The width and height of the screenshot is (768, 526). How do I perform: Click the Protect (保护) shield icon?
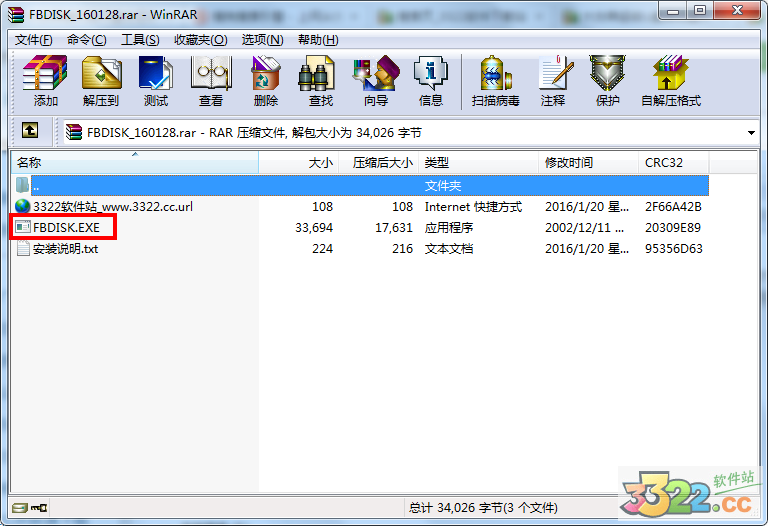pyautogui.click(x=607, y=80)
